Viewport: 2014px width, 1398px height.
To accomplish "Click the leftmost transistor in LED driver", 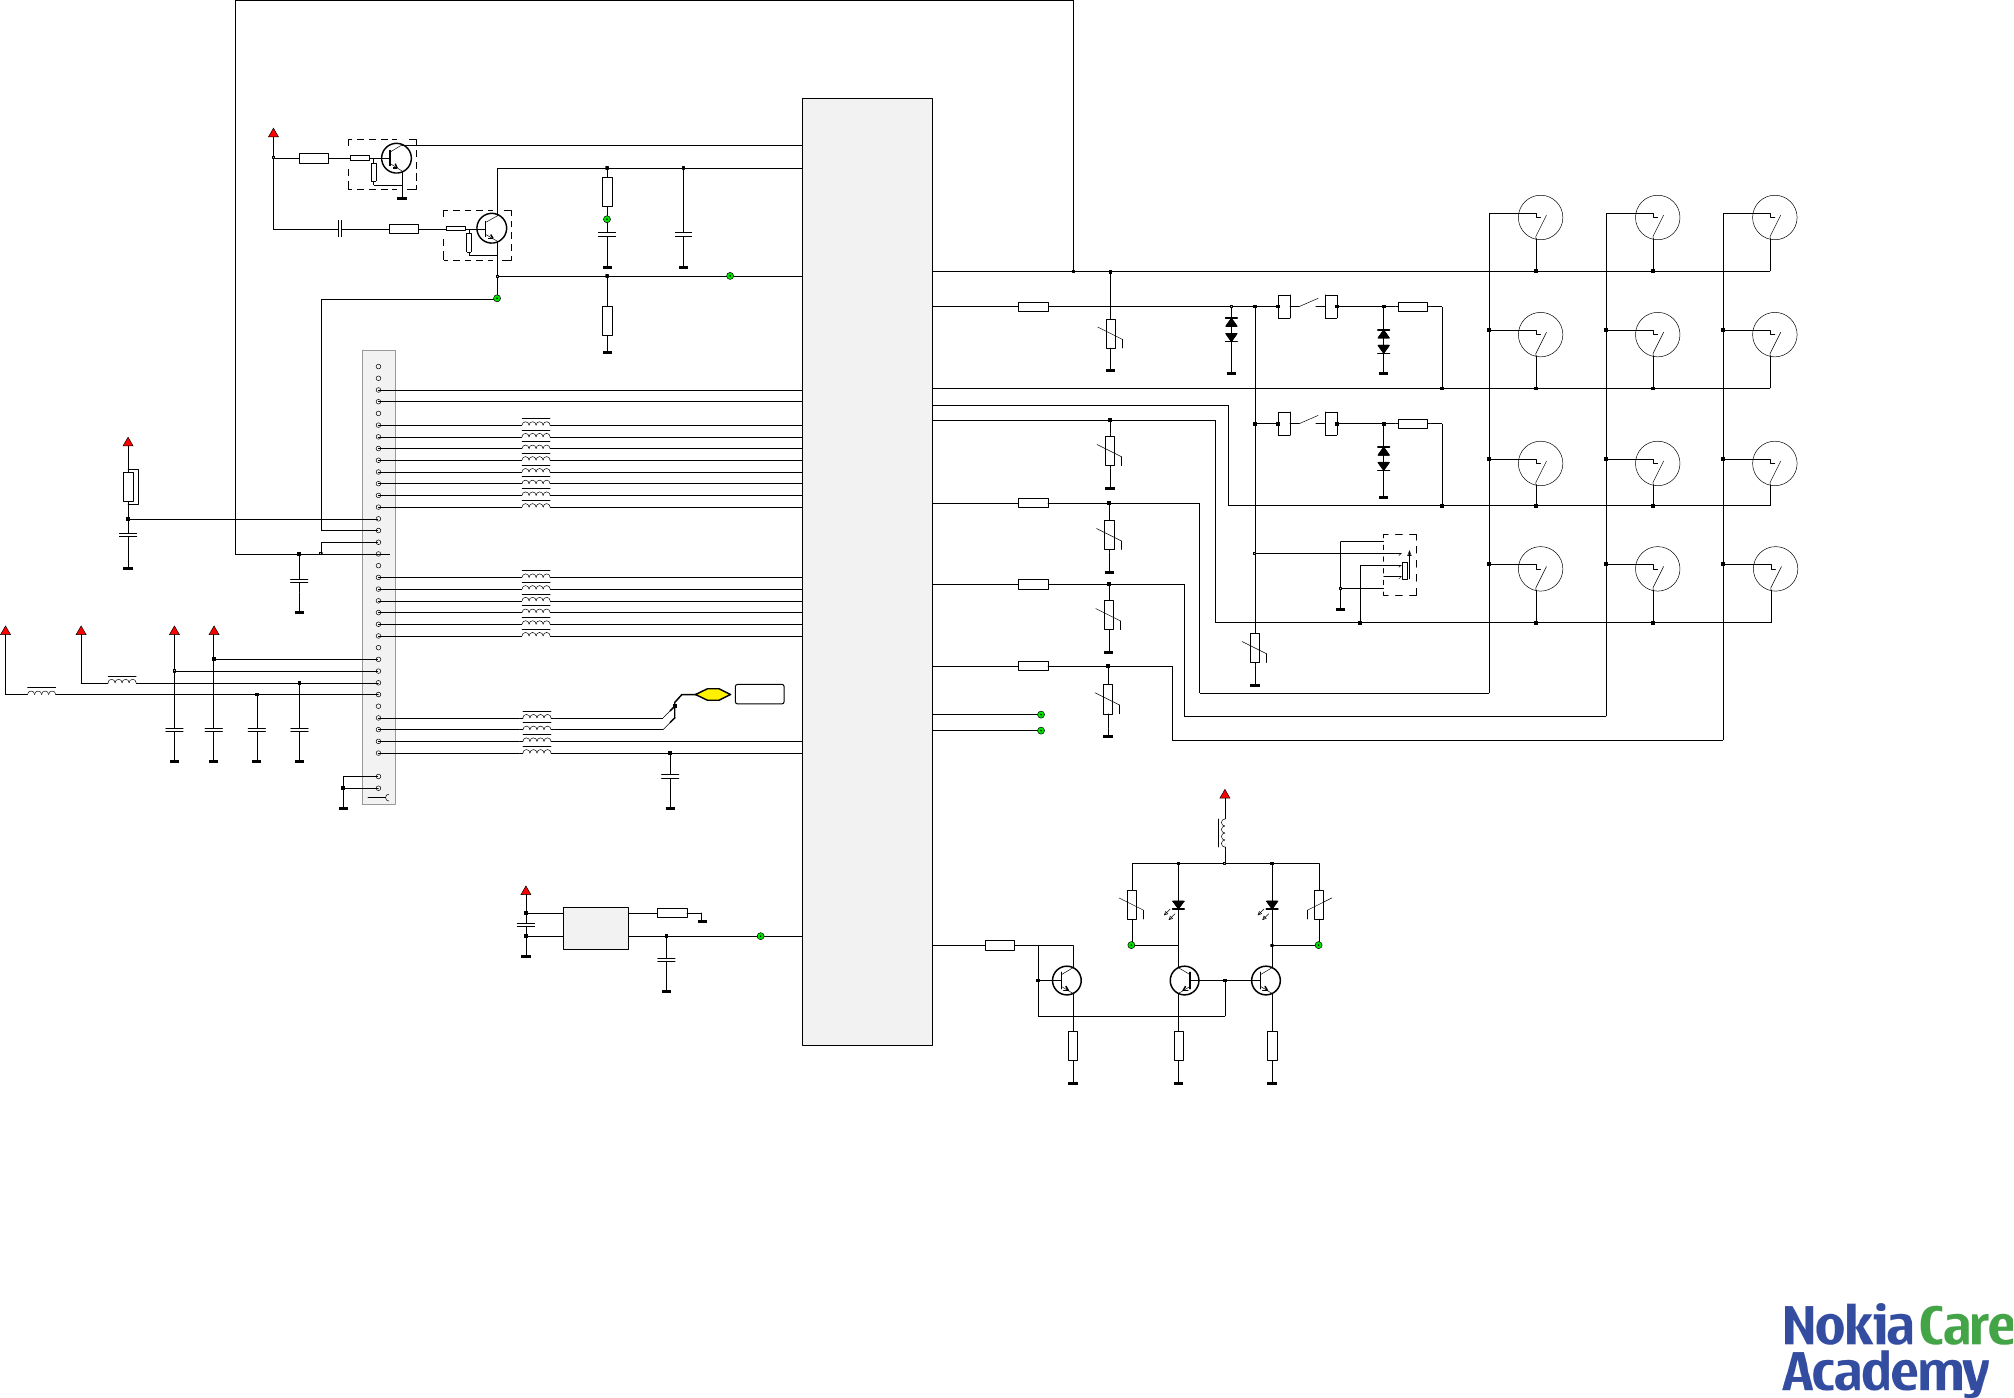I will (x=1066, y=981).
